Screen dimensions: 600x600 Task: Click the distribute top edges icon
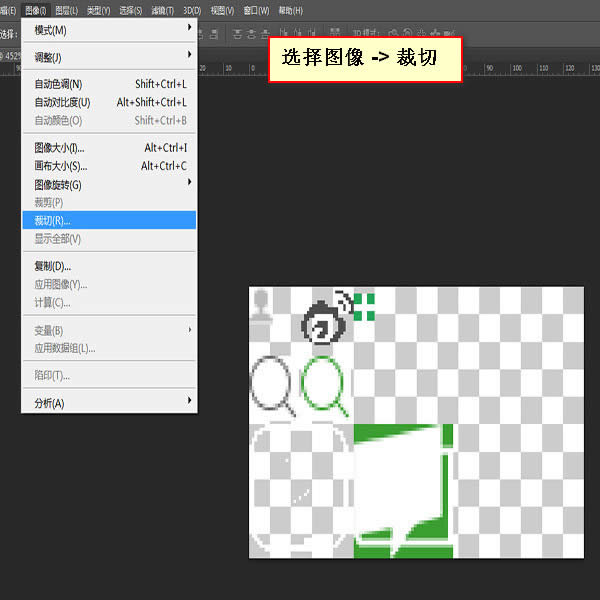click(x=237, y=34)
